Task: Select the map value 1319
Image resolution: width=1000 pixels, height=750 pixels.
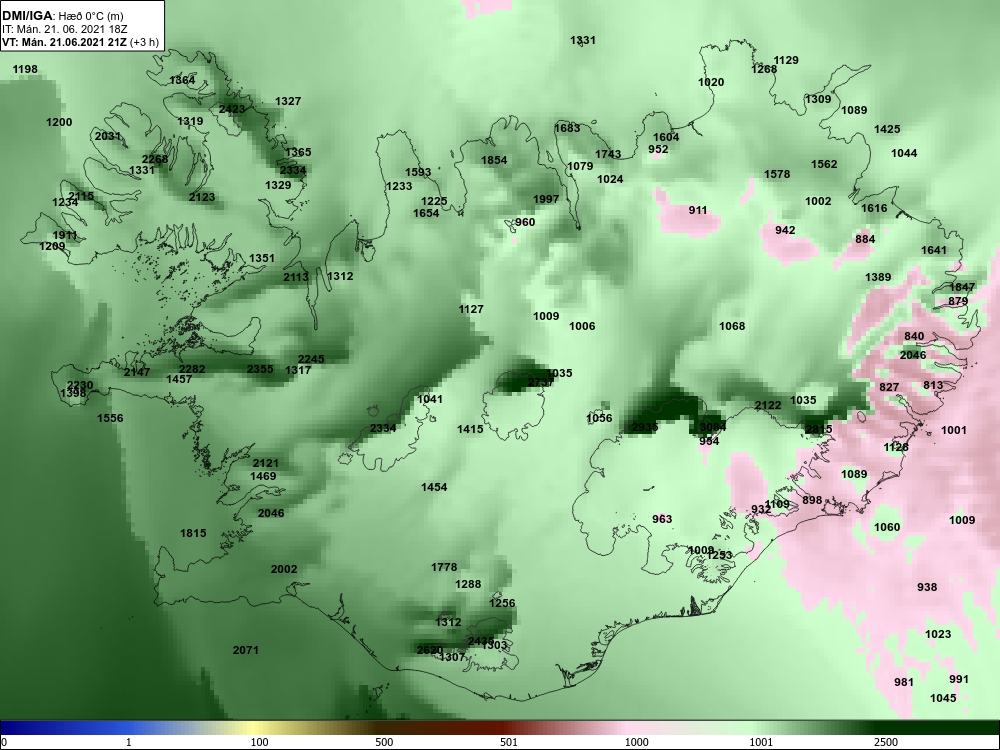Action: tap(190, 121)
